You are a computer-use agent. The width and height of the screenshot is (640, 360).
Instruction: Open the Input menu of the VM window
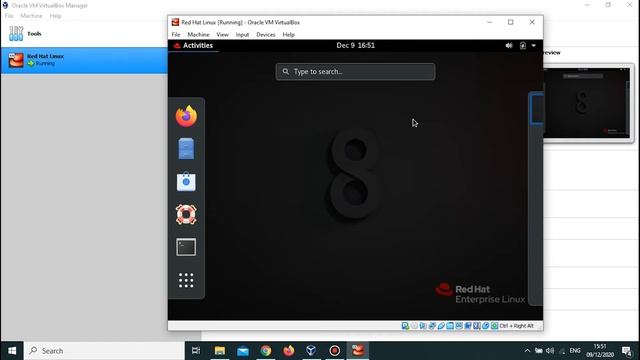tap(242, 35)
